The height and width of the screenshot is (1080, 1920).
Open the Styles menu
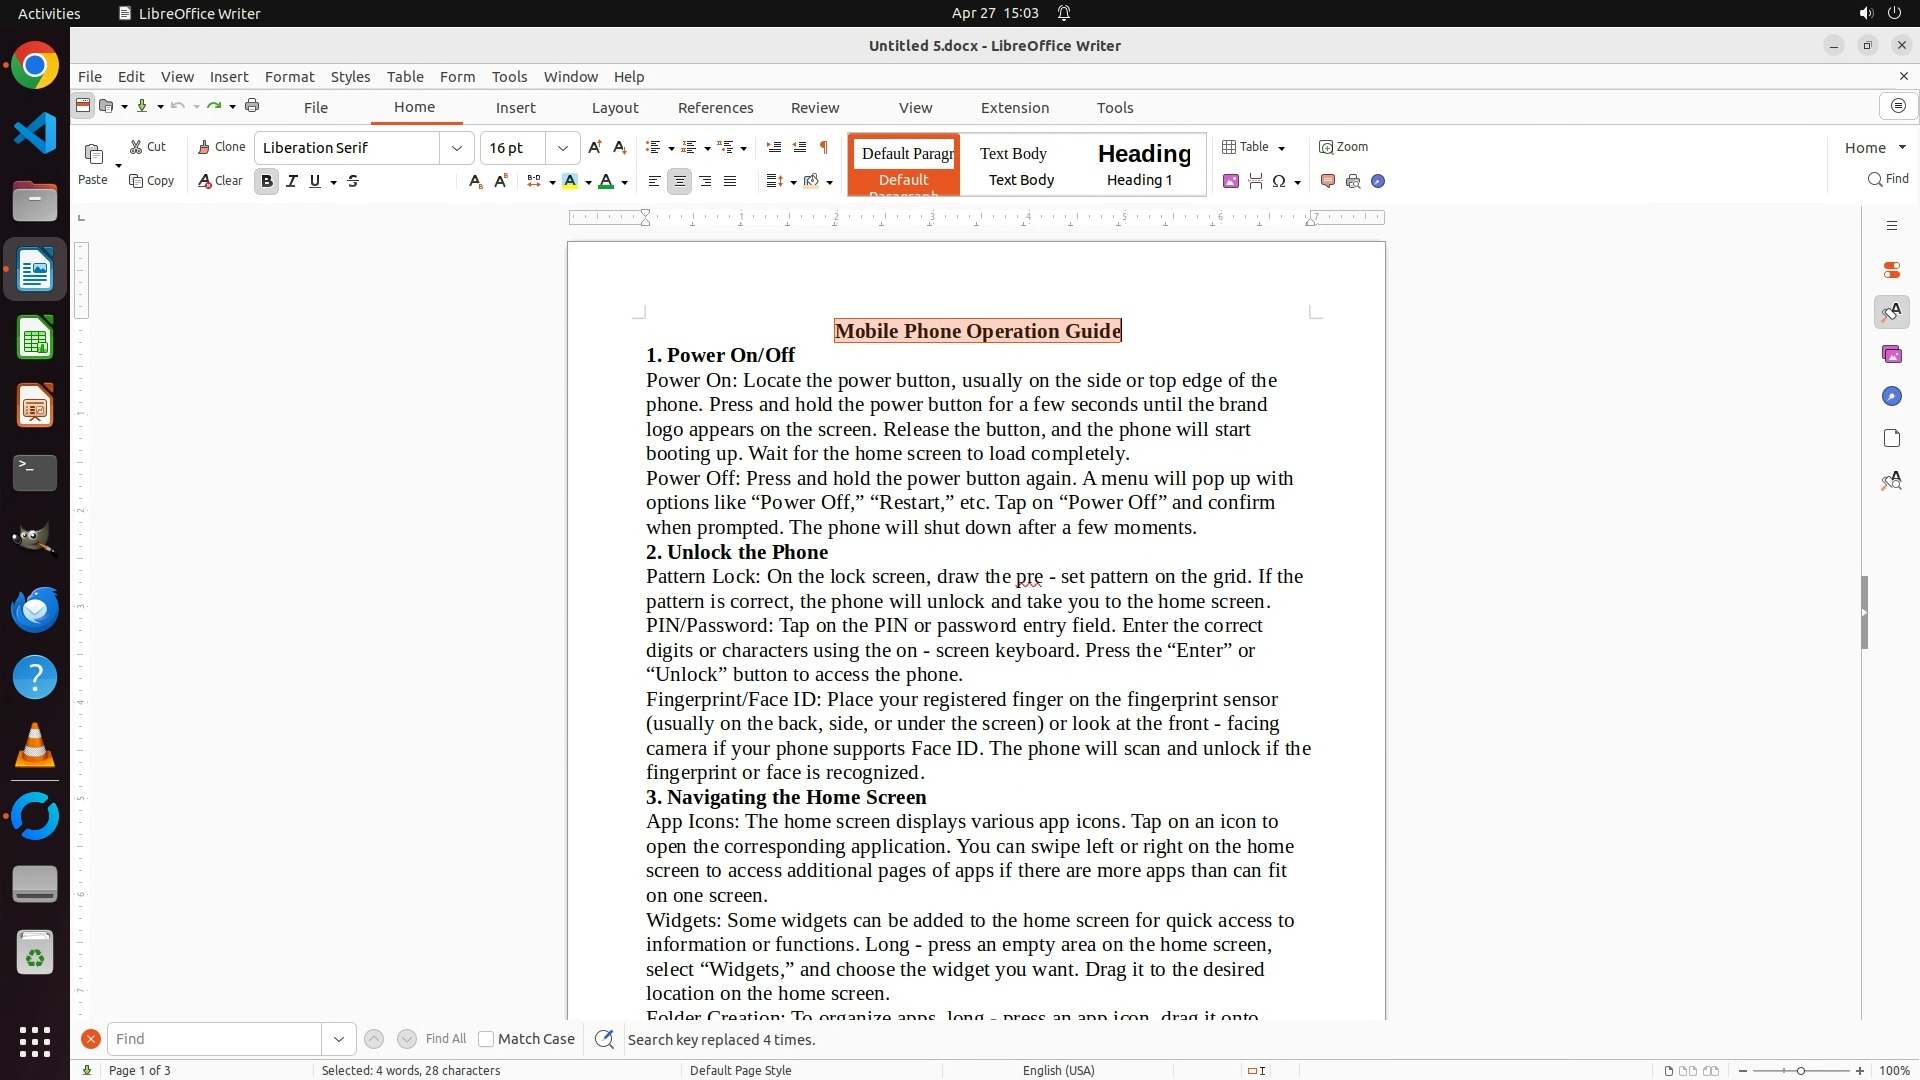tap(350, 76)
